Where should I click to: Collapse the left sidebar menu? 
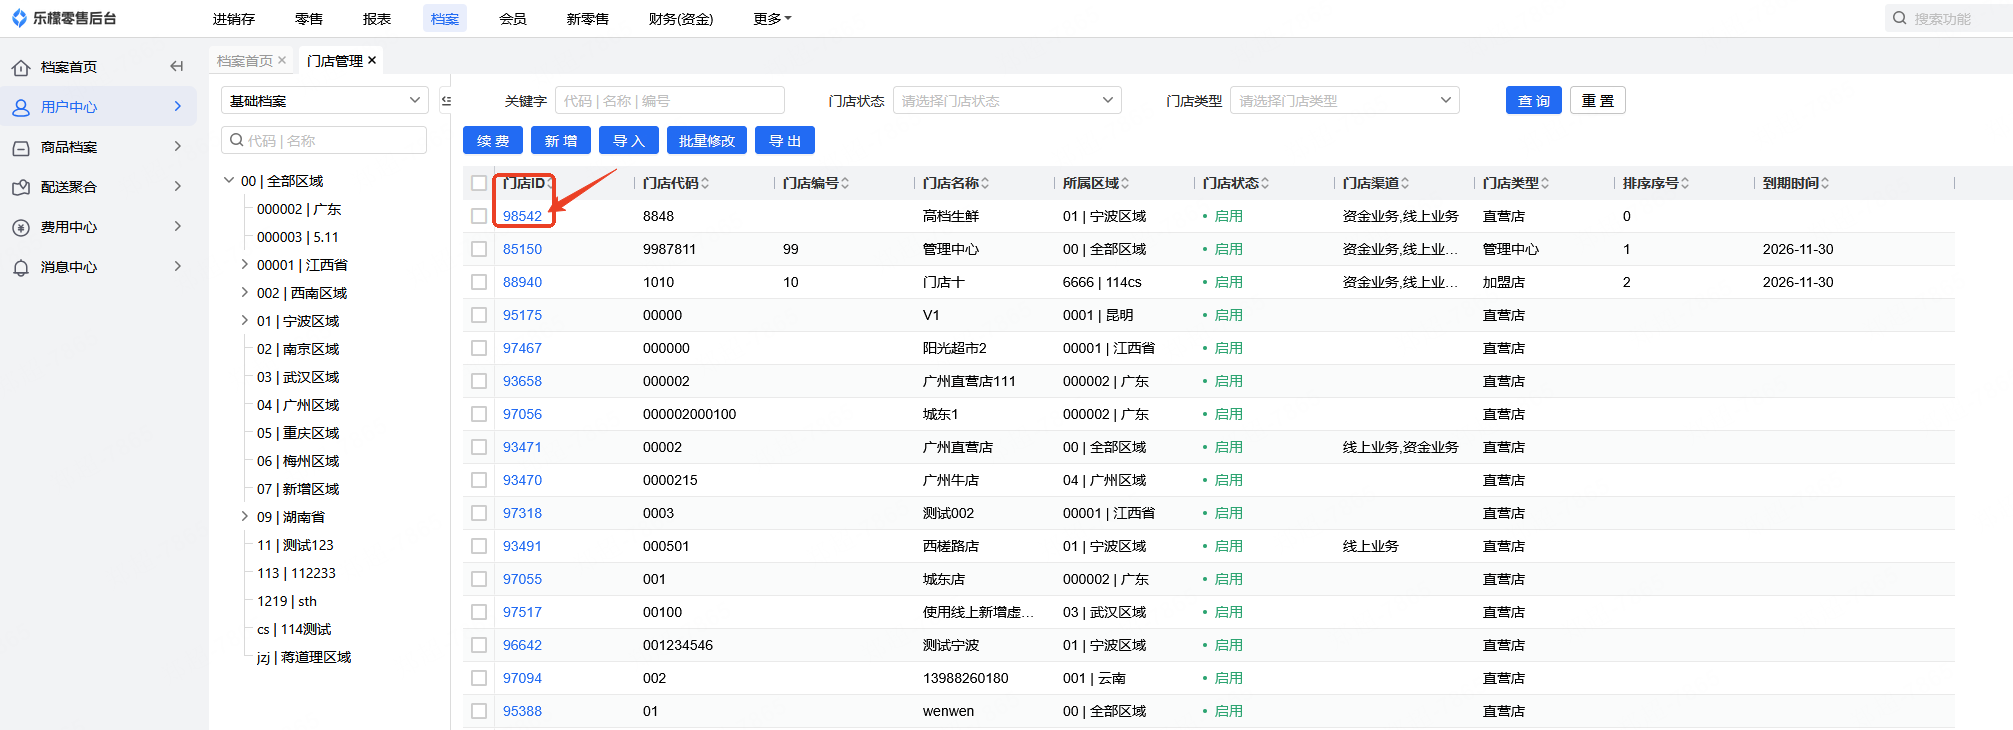coord(177,67)
